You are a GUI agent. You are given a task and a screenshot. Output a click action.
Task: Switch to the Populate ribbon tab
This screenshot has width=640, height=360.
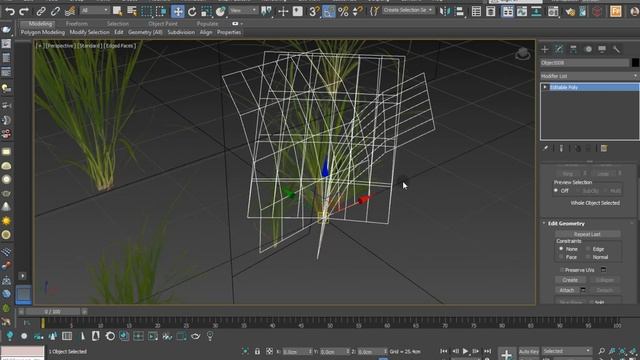point(207,24)
